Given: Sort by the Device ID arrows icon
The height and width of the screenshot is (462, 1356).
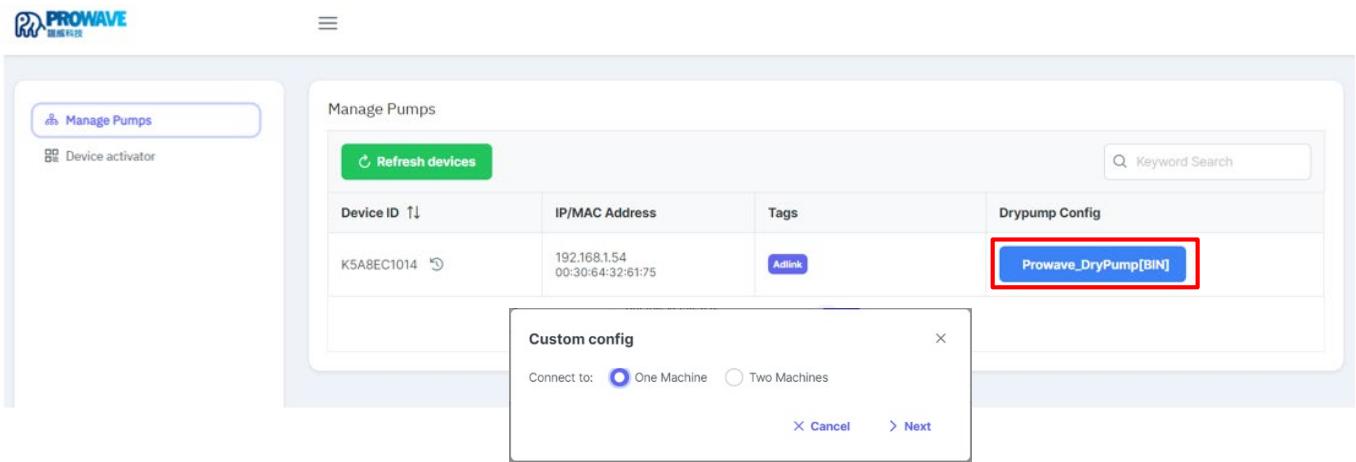Looking at the screenshot, I should (413, 213).
